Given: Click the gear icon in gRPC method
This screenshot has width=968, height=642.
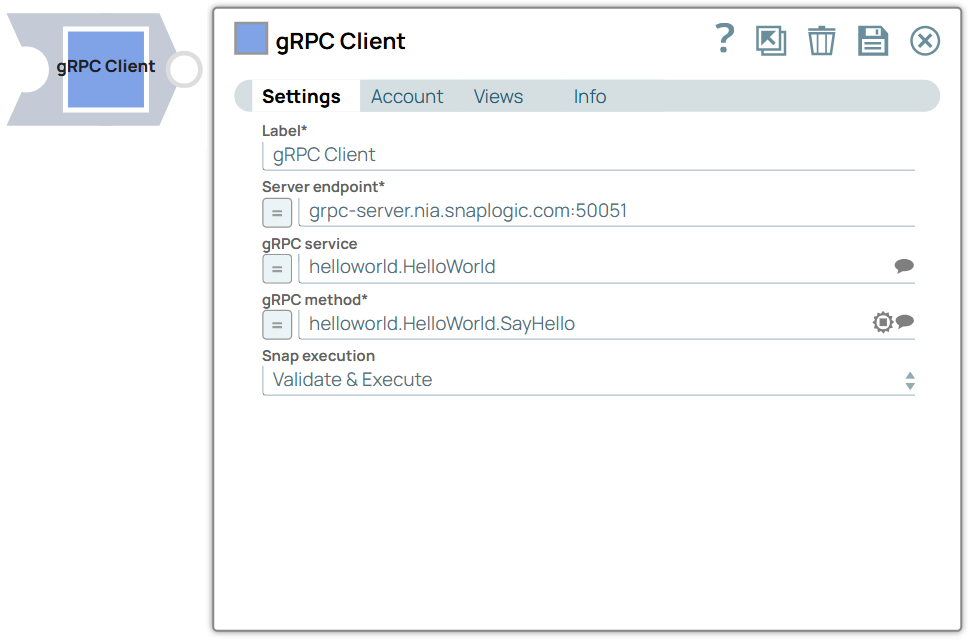Looking at the screenshot, I should (x=882, y=322).
